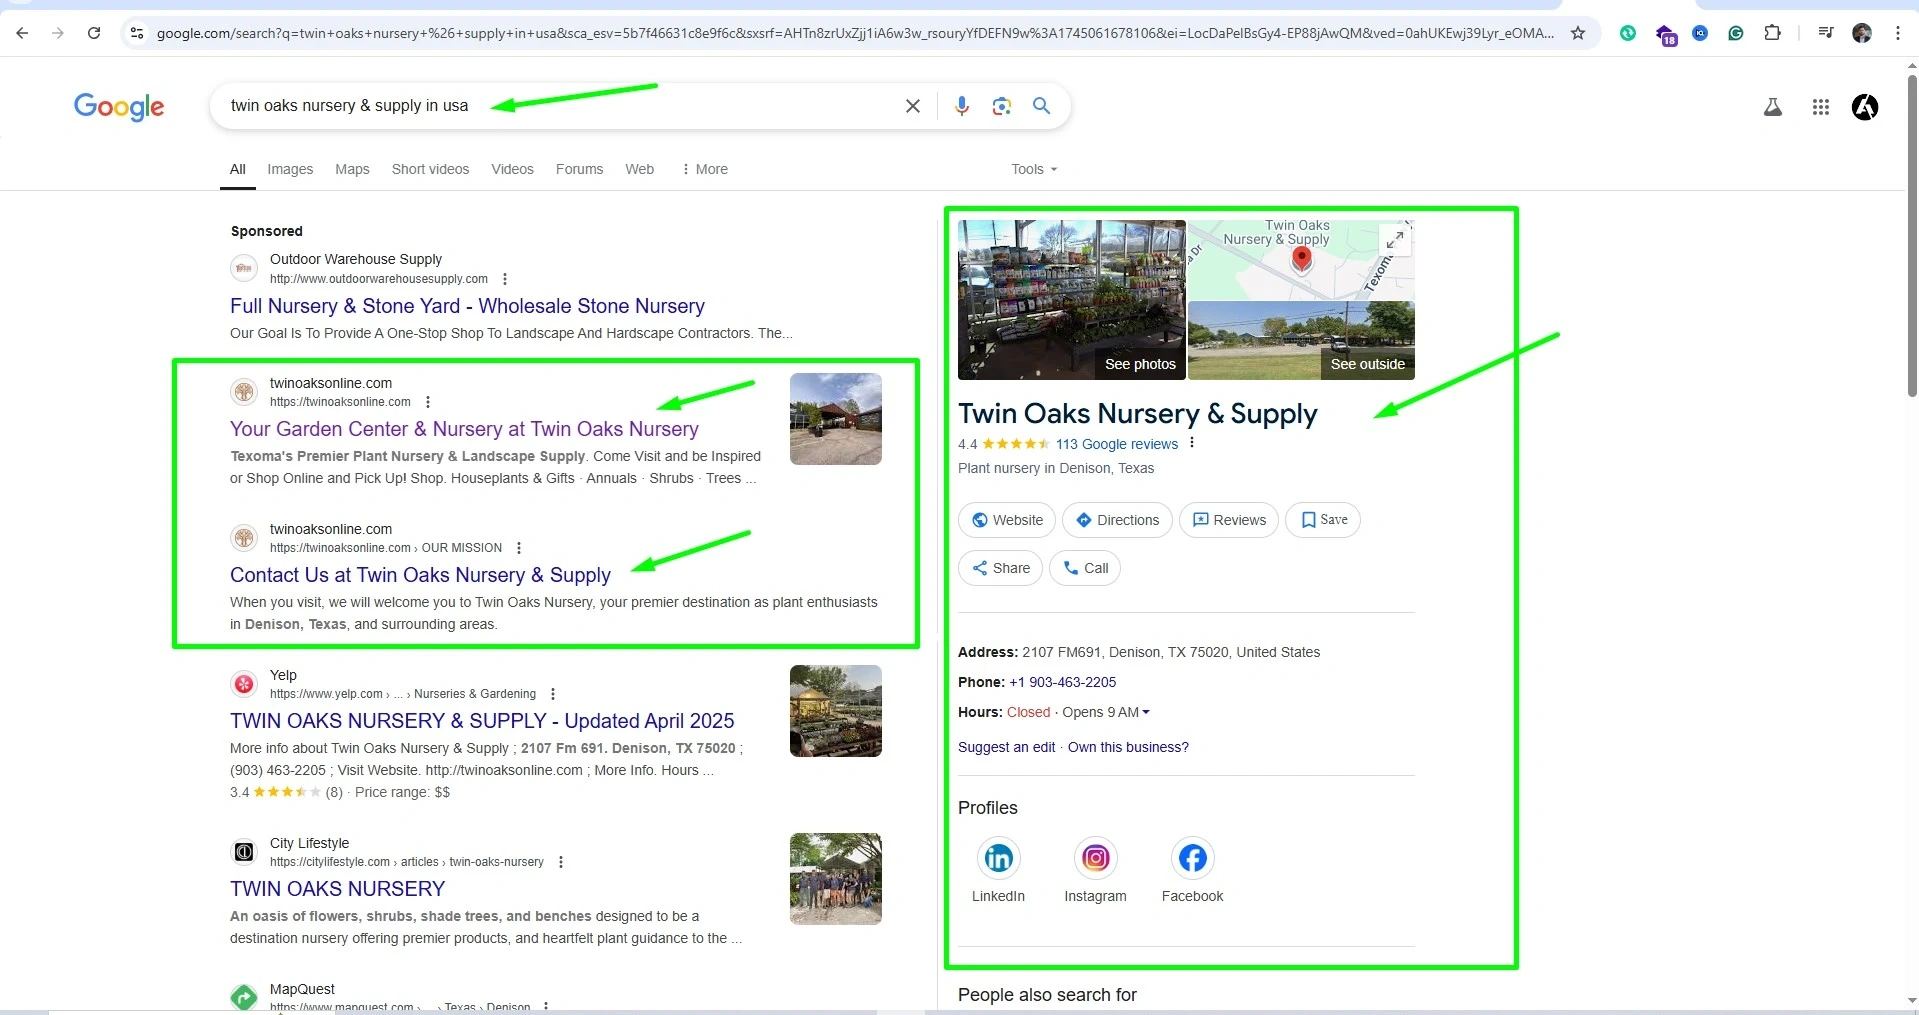Open options dots for City Lifestyle result

561,862
